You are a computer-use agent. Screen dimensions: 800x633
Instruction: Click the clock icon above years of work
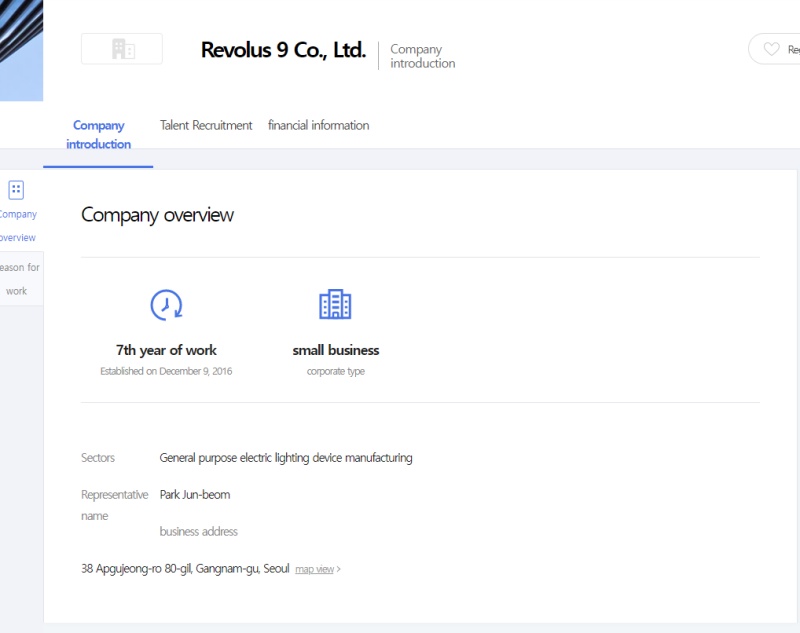166,304
